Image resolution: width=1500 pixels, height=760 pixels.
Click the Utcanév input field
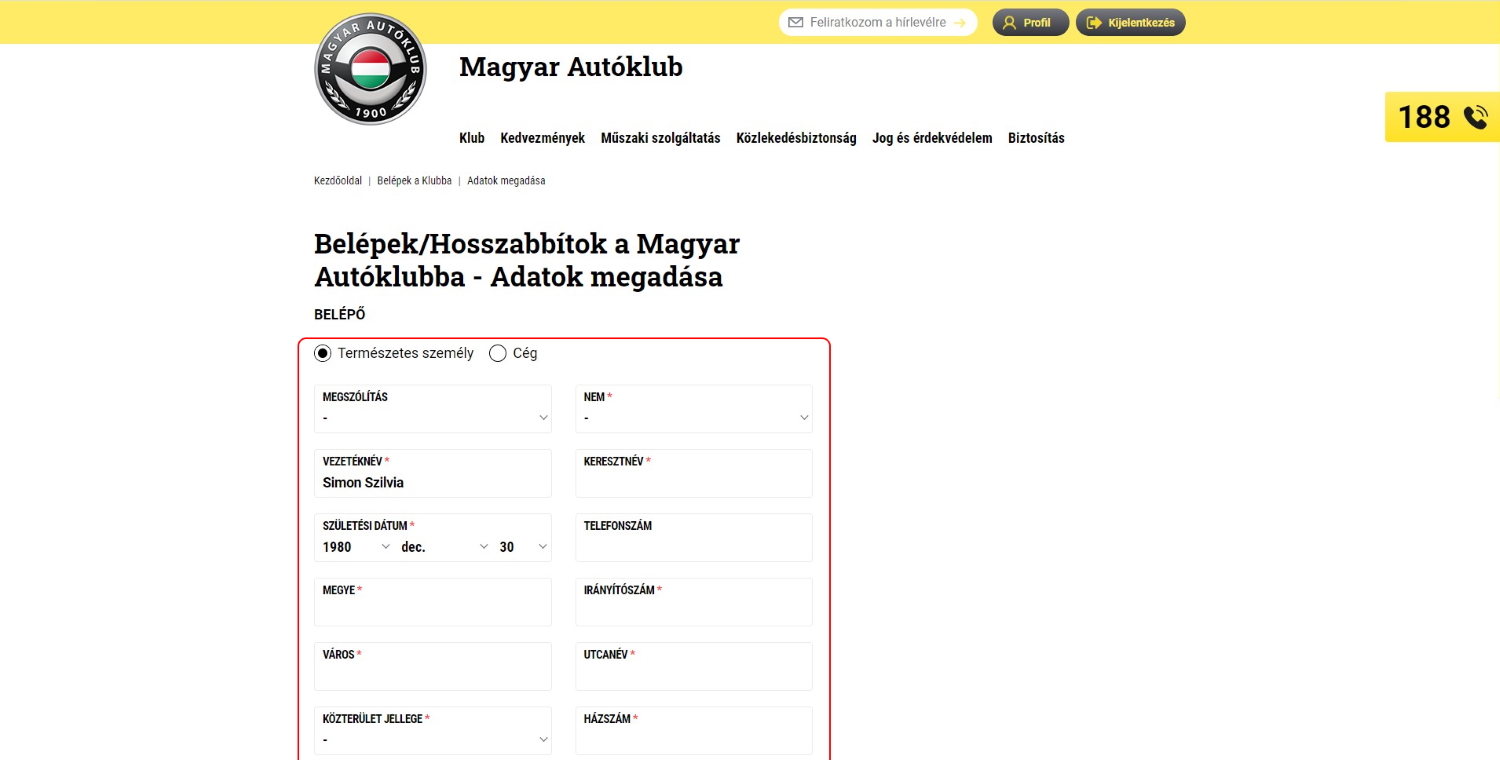click(694, 666)
